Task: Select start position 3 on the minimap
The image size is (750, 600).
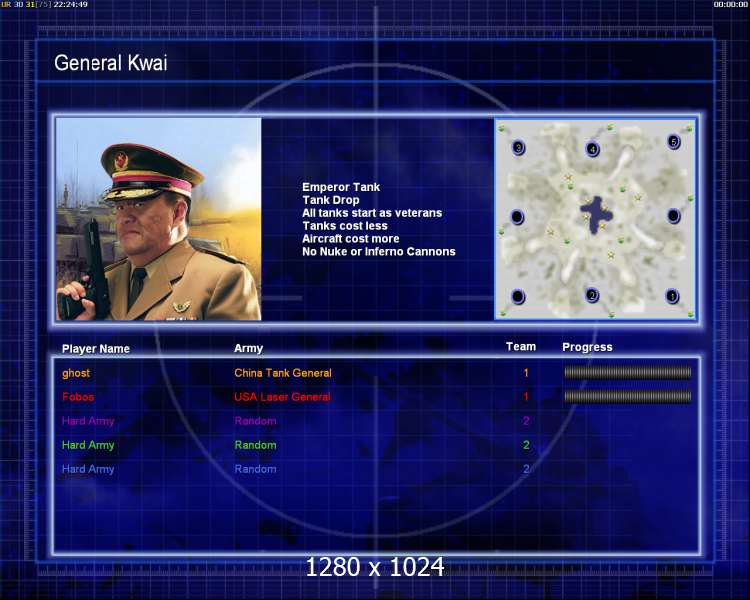Action: pyautogui.click(x=518, y=147)
